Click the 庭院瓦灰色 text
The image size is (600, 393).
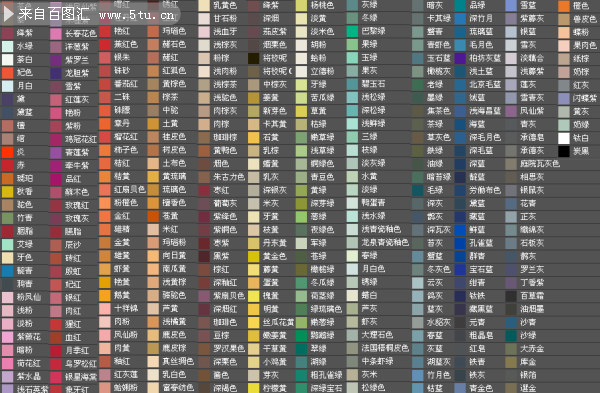[x=540, y=164]
